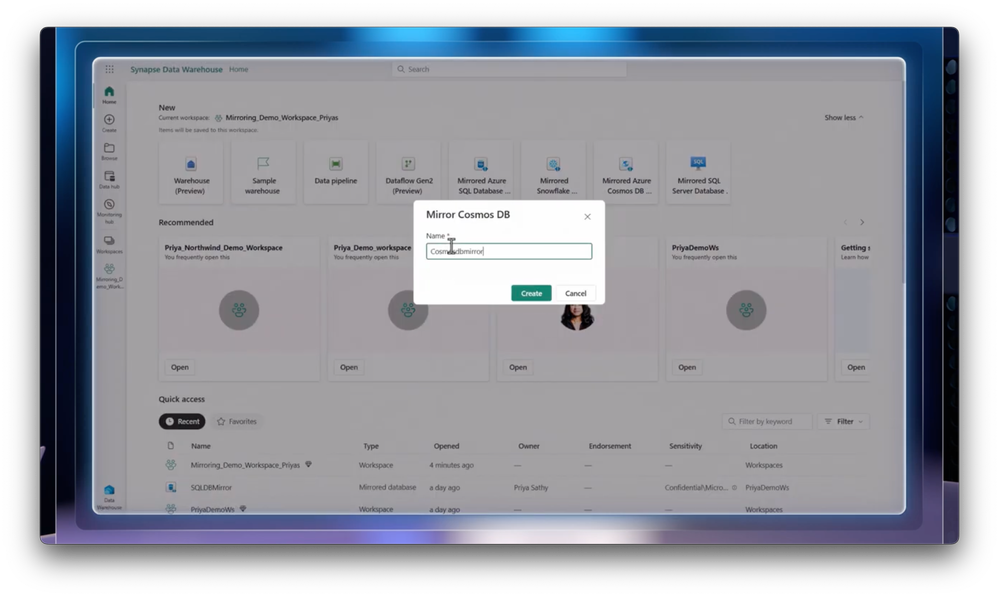Viewport: 999px width, 597px height.
Task: Close the Mirror Cosmos DB dialog
Action: [x=587, y=217]
